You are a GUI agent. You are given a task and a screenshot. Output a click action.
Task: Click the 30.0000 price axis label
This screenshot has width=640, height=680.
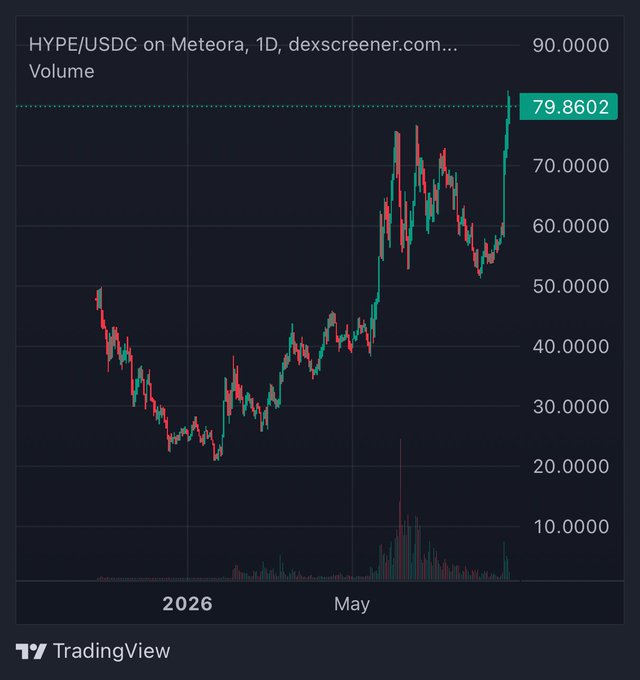(x=571, y=407)
